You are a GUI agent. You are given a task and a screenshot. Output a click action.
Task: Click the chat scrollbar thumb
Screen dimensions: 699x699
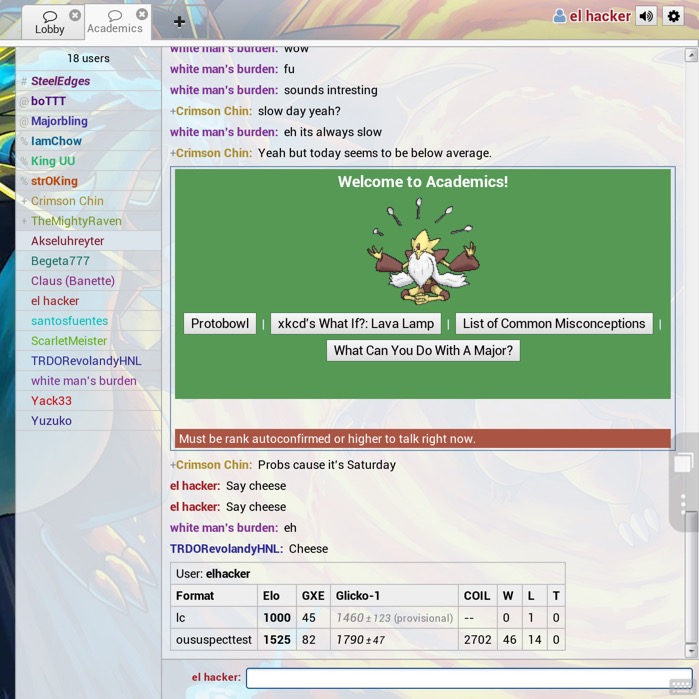(x=691, y=576)
